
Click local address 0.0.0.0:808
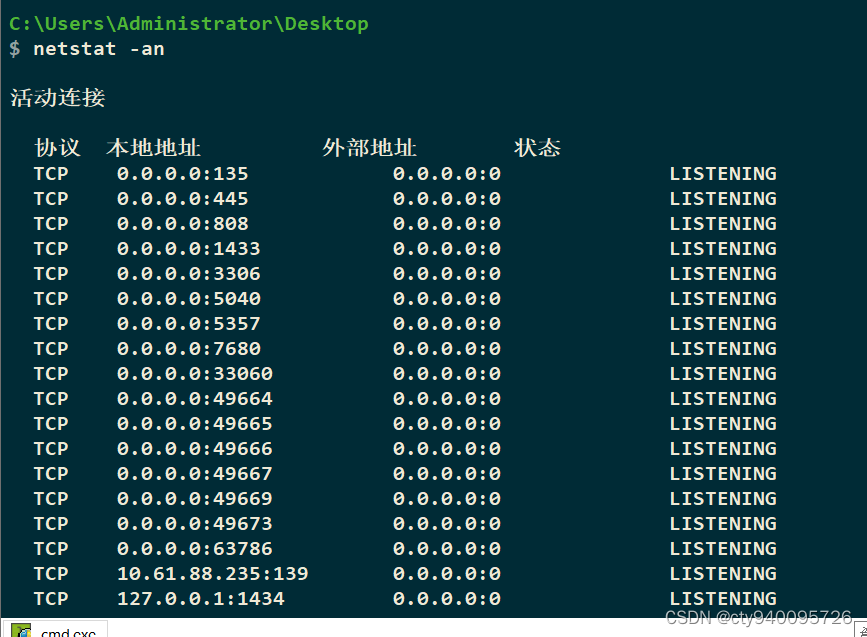[x=182, y=223]
